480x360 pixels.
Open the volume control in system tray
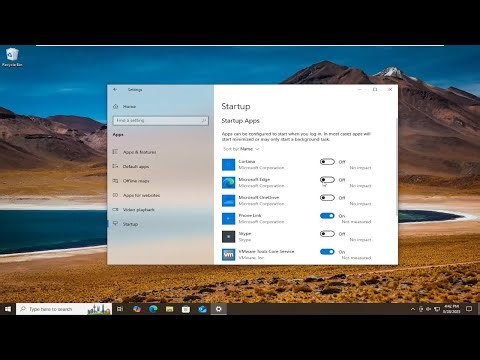tap(429, 309)
